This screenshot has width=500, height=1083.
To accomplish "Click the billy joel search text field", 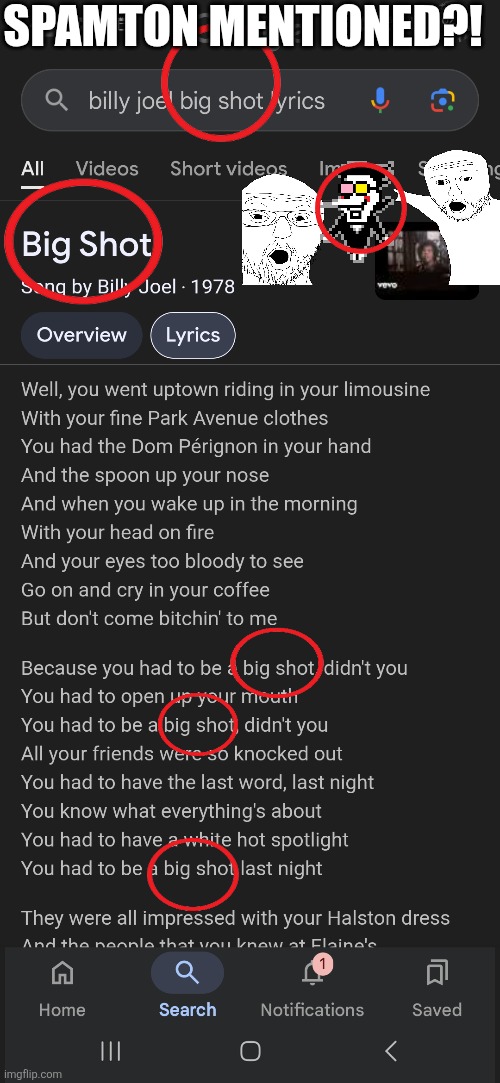I will click(x=206, y=101).
